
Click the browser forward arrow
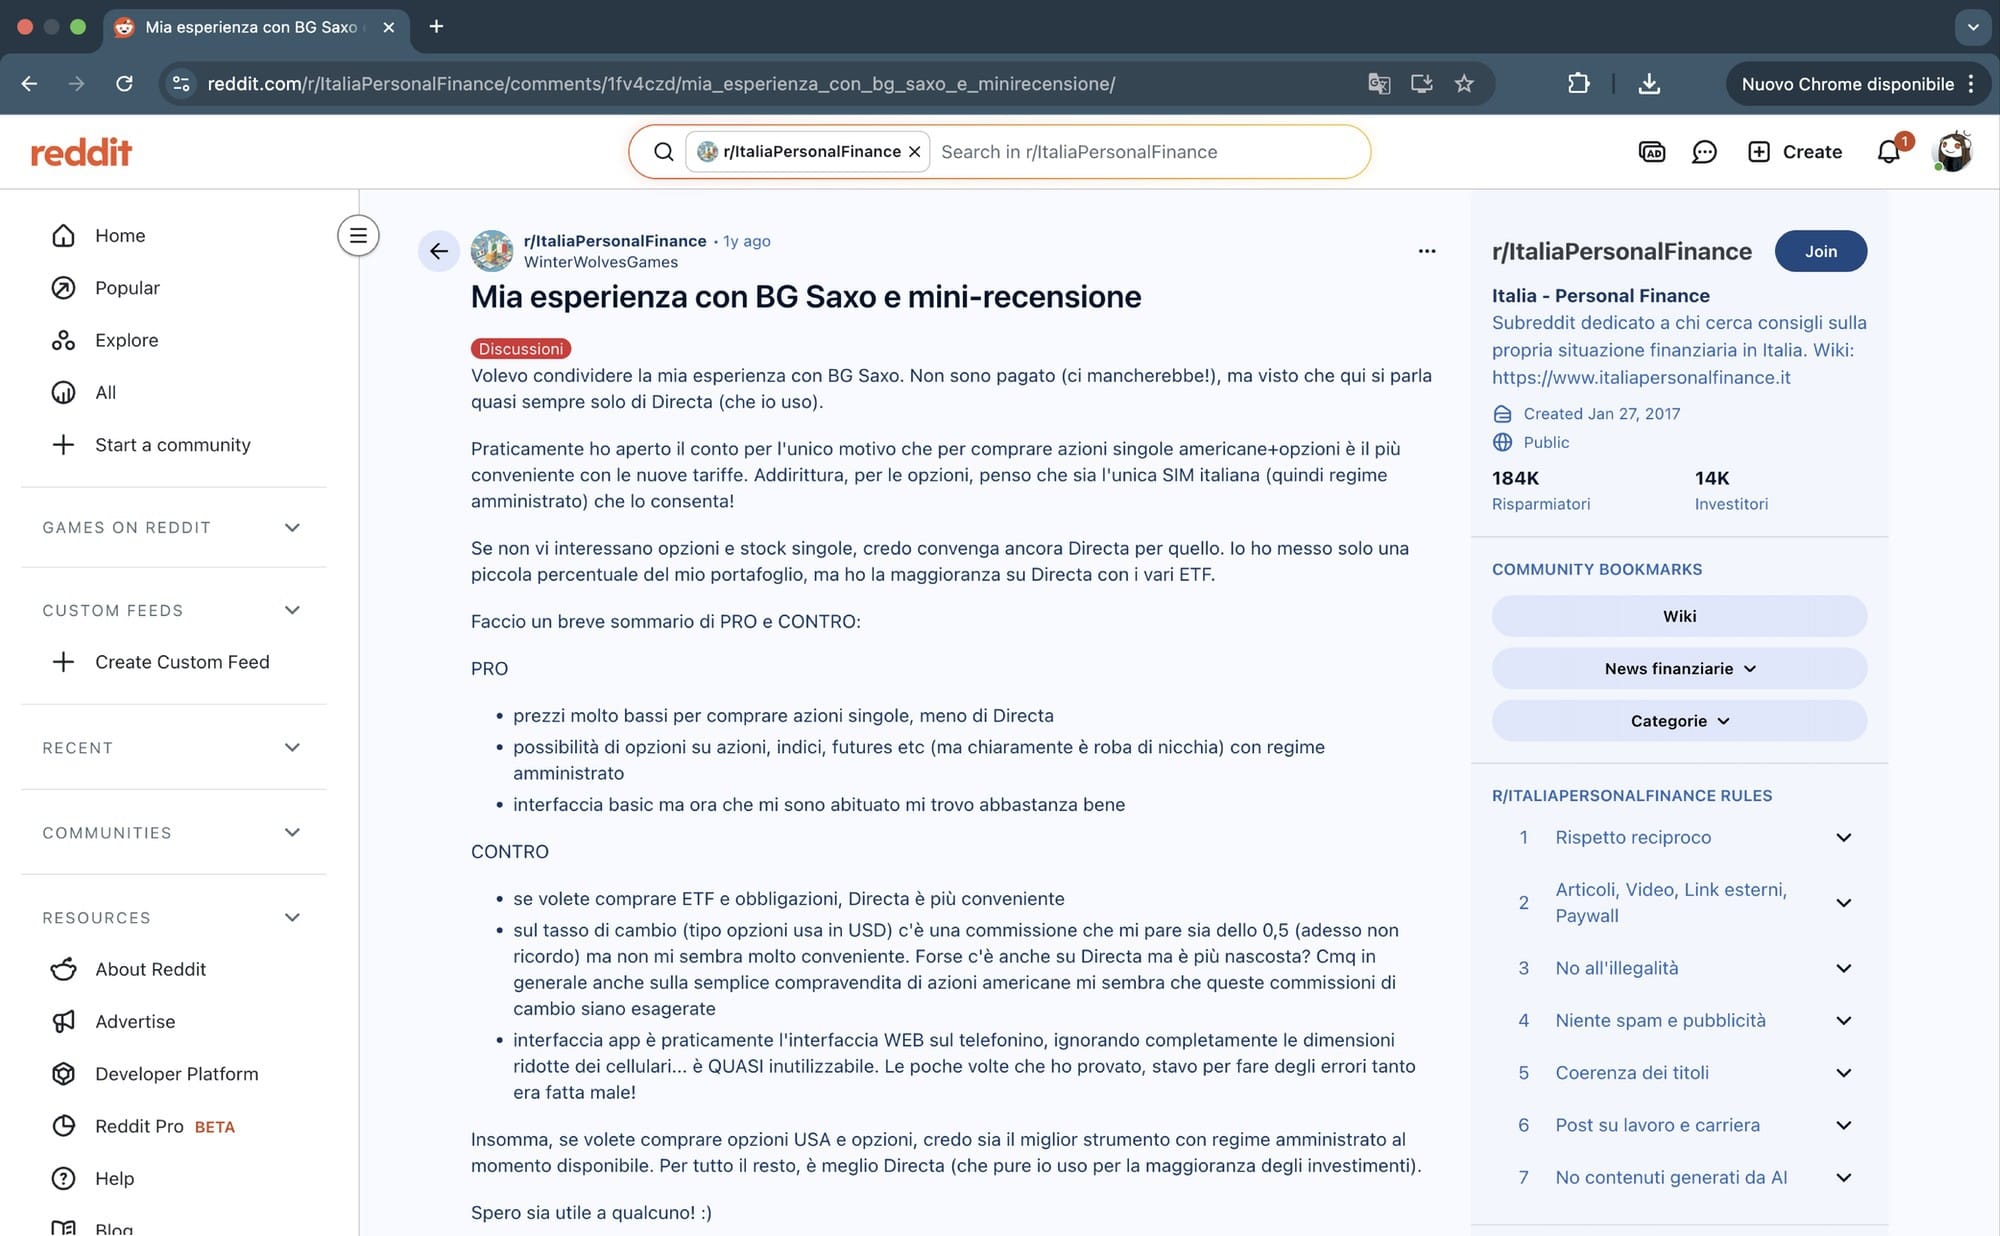77,84
